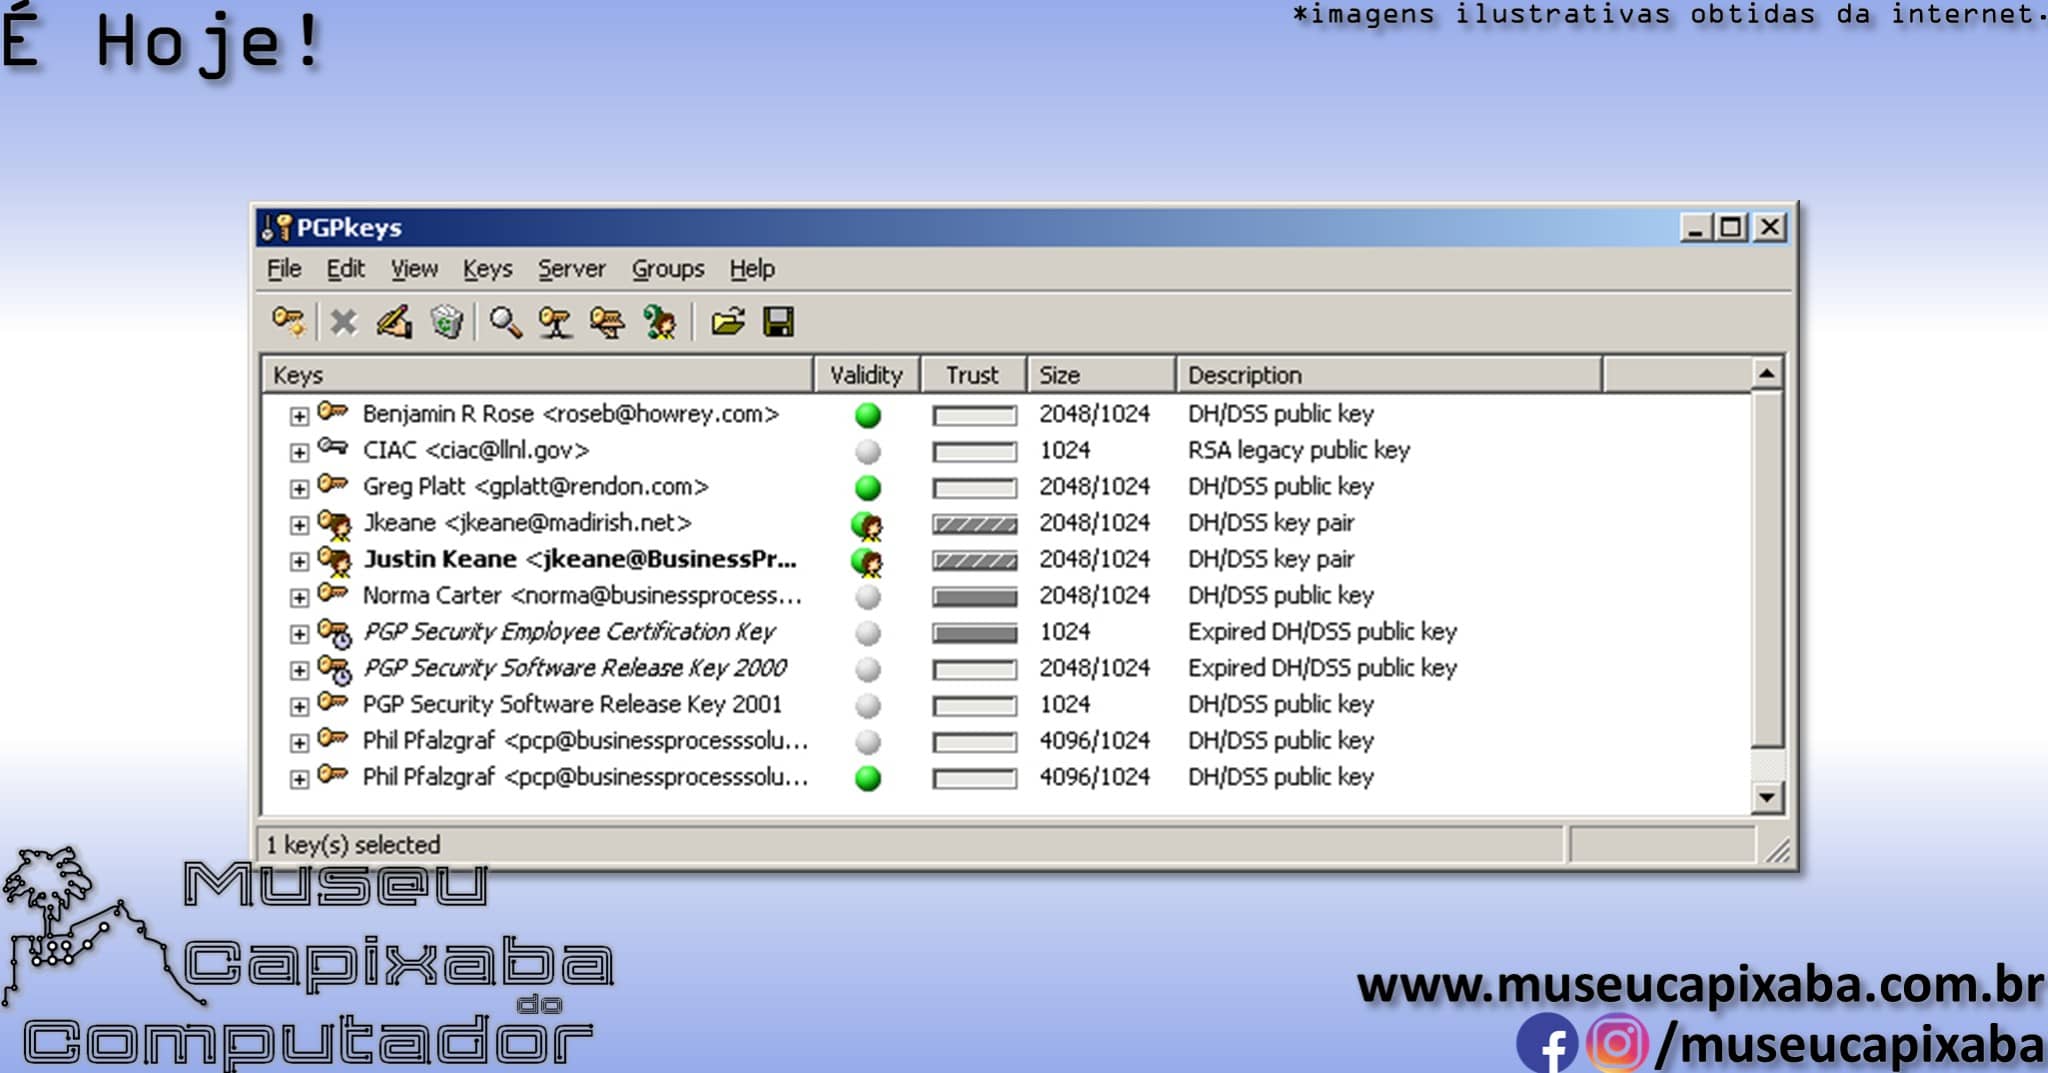Click the open folder Import keys icon
2048x1073 pixels.
pos(728,322)
